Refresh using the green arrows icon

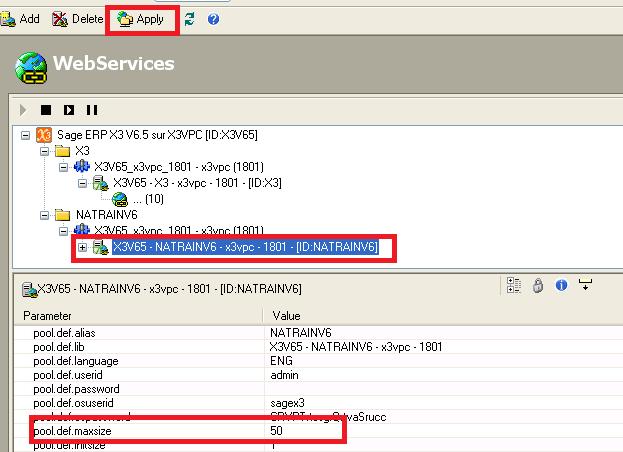pyautogui.click(x=190, y=19)
